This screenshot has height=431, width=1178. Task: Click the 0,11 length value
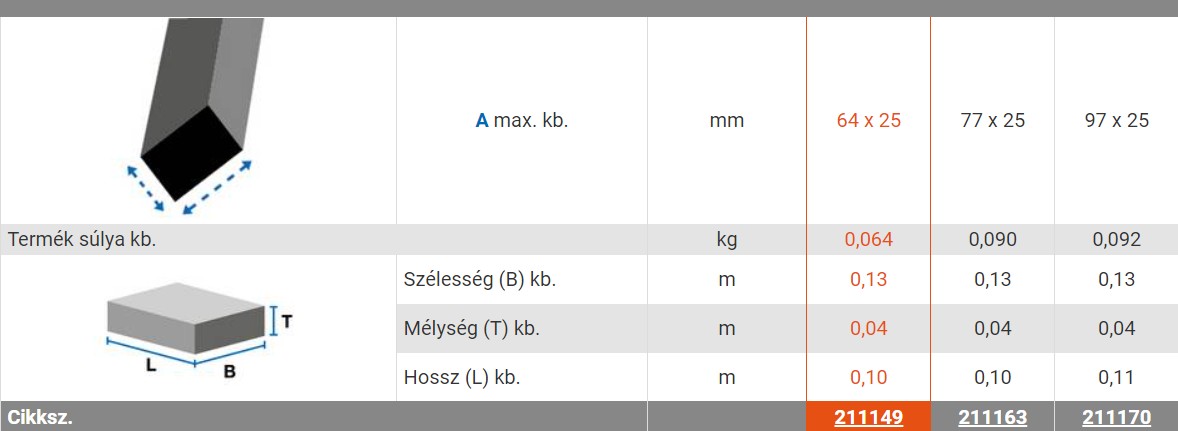pos(1116,377)
